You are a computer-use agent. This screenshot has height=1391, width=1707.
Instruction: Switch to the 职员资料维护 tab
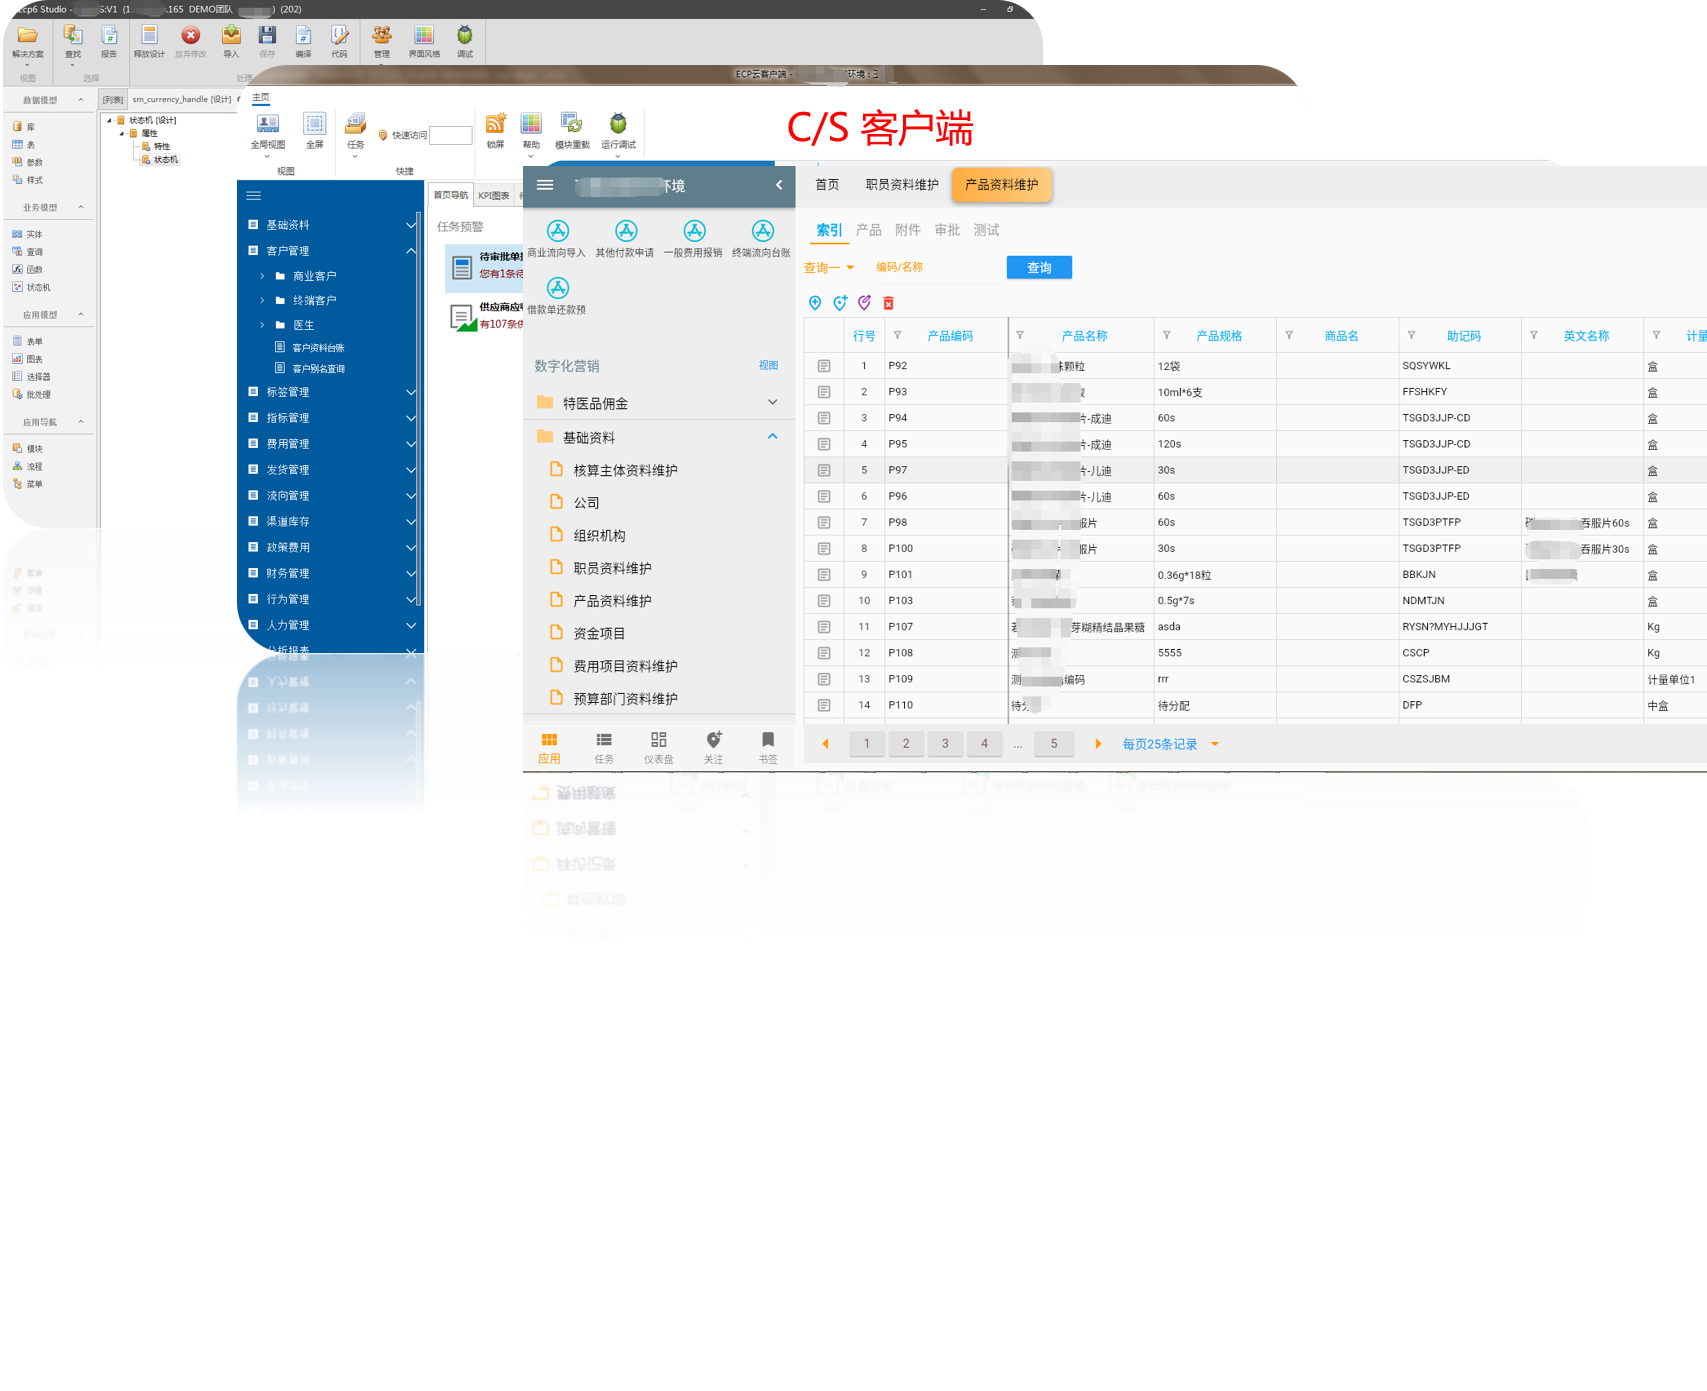click(x=901, y=185)
